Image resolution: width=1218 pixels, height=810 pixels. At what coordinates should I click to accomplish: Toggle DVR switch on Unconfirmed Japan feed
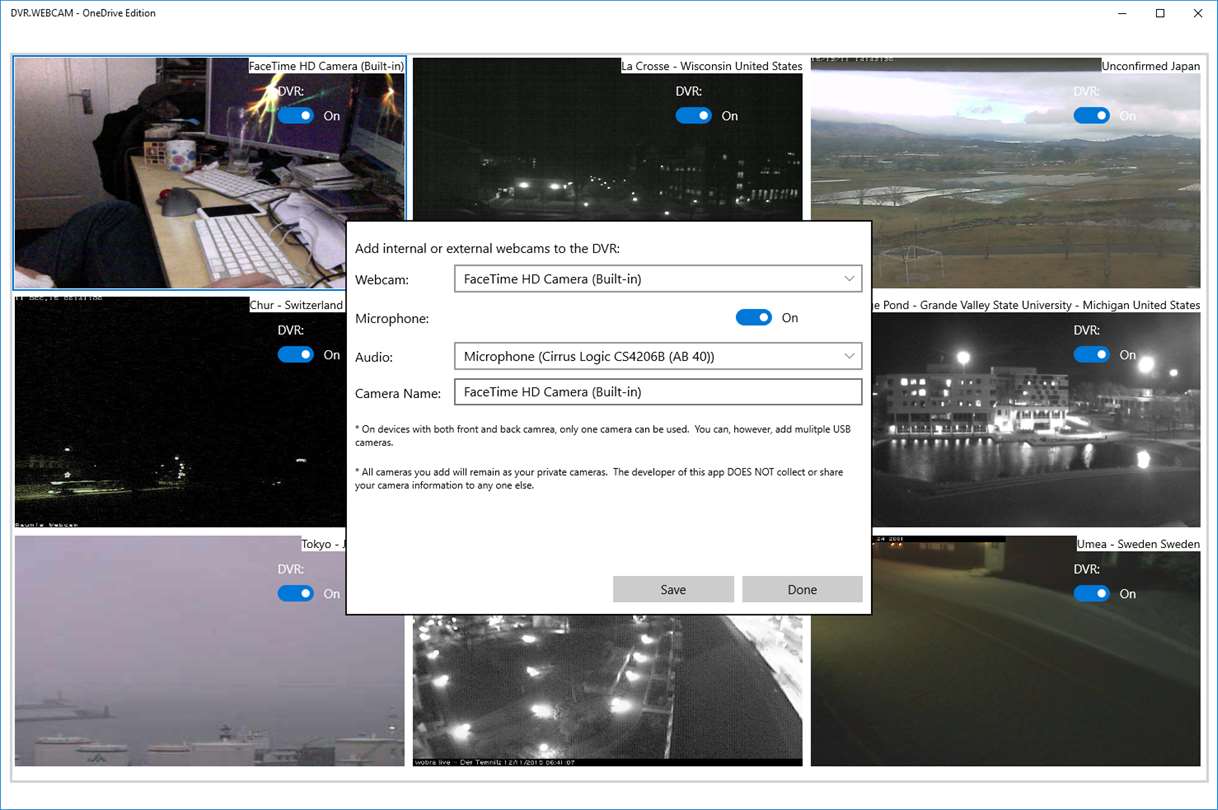click(x=1092, y=116)
